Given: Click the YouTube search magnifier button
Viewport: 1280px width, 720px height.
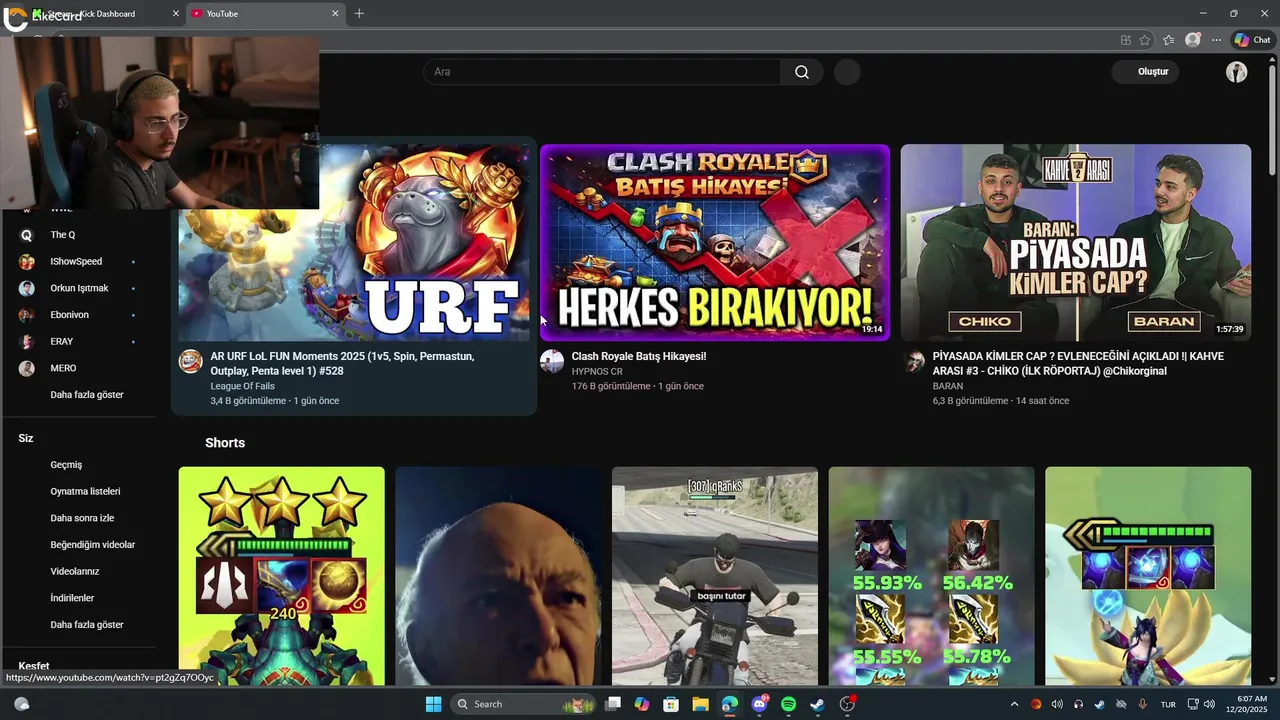Looking at the screenshot, I should coord(802,72).
